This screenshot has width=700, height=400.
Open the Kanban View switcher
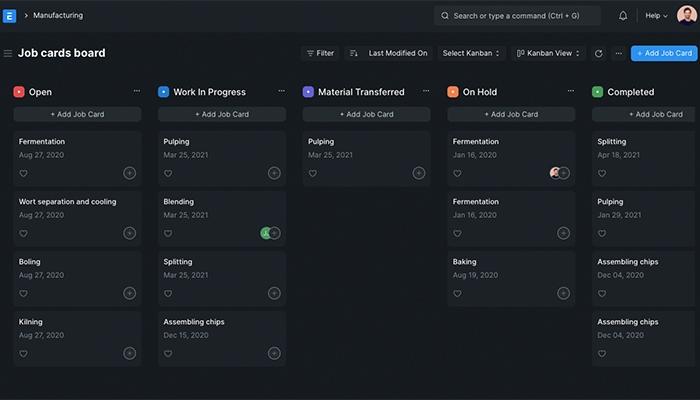tap(548, 53)
